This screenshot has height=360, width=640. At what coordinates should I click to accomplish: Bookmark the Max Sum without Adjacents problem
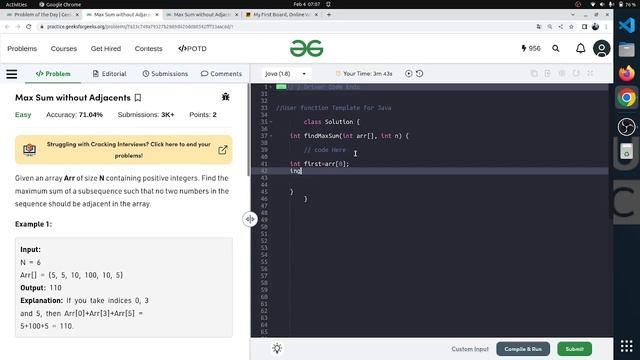point(138,98)
